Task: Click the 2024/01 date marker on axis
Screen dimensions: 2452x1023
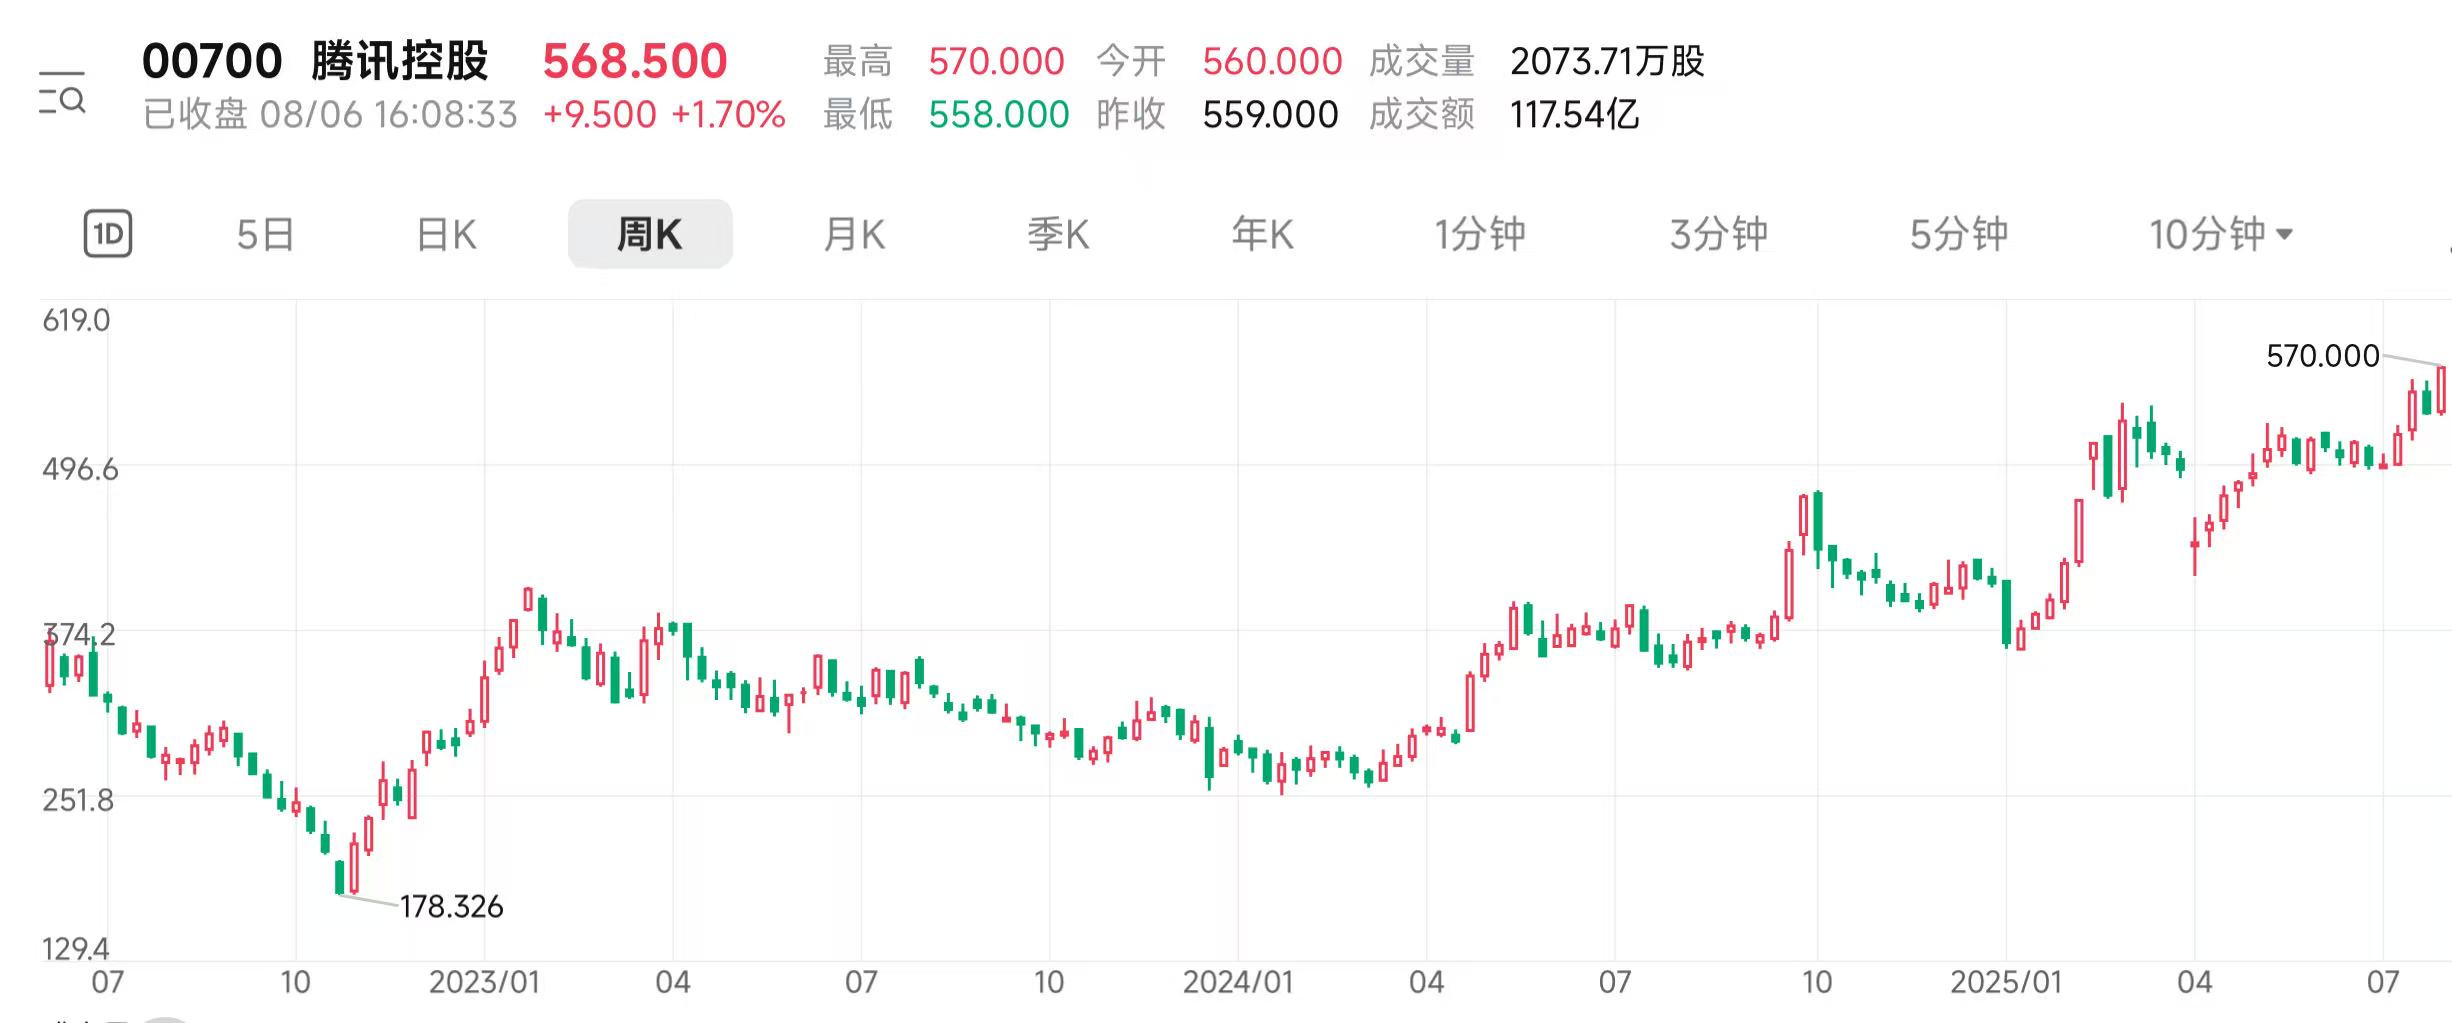Action: point(1238,982)
